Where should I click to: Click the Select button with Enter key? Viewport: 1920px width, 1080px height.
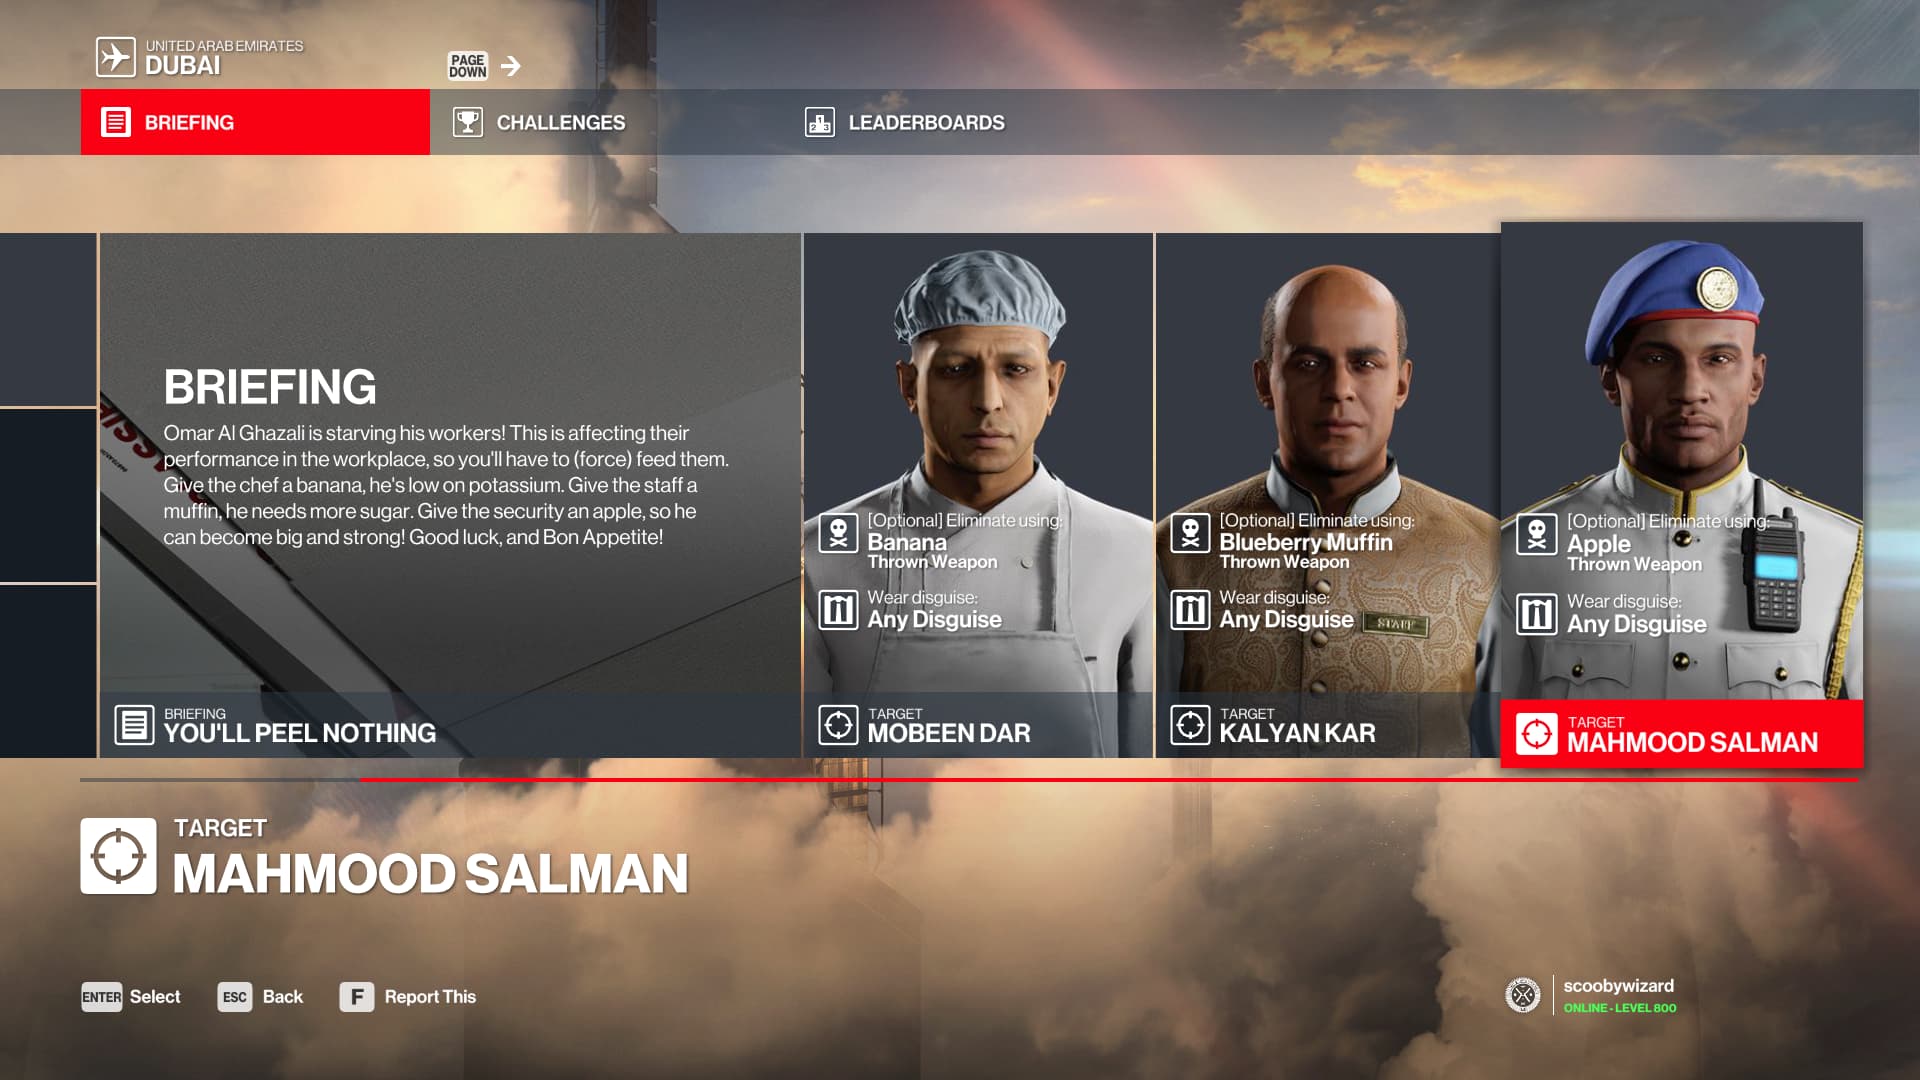[131, 997]
